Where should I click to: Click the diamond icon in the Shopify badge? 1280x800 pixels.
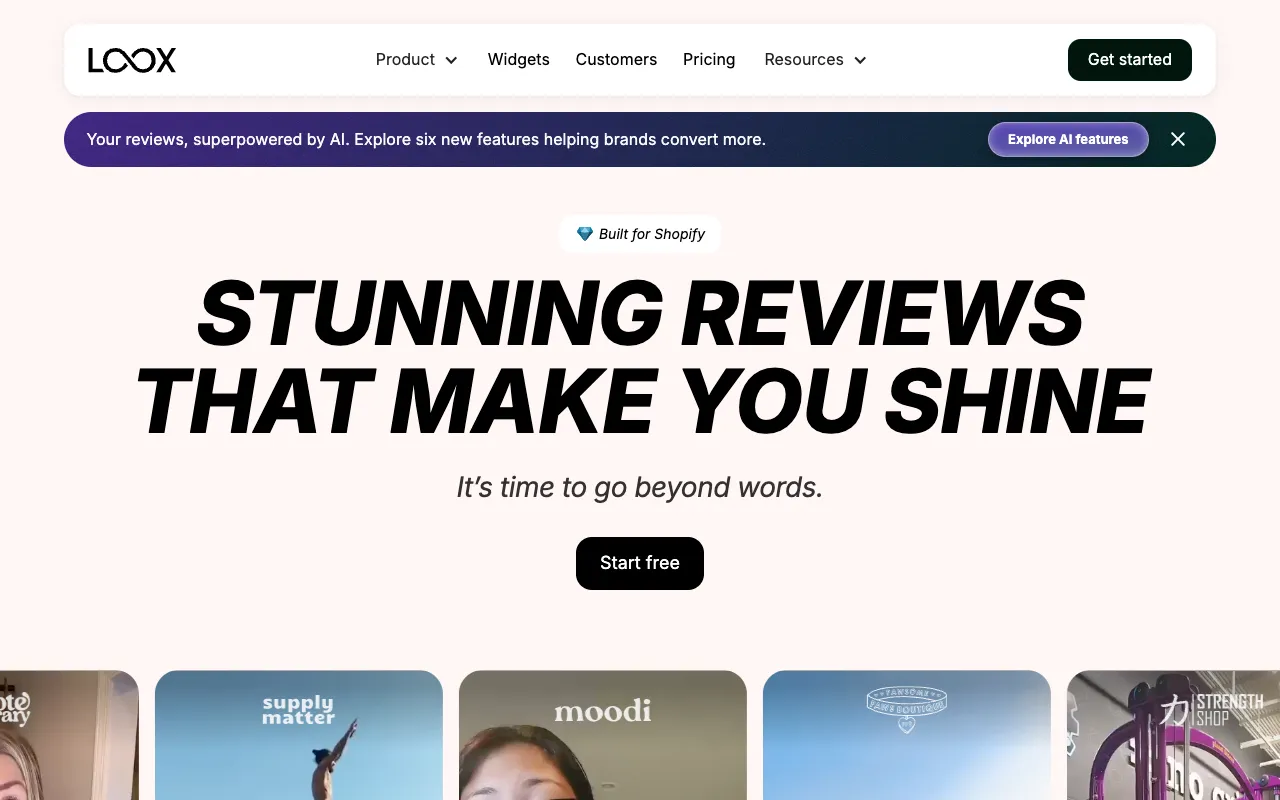585,233
